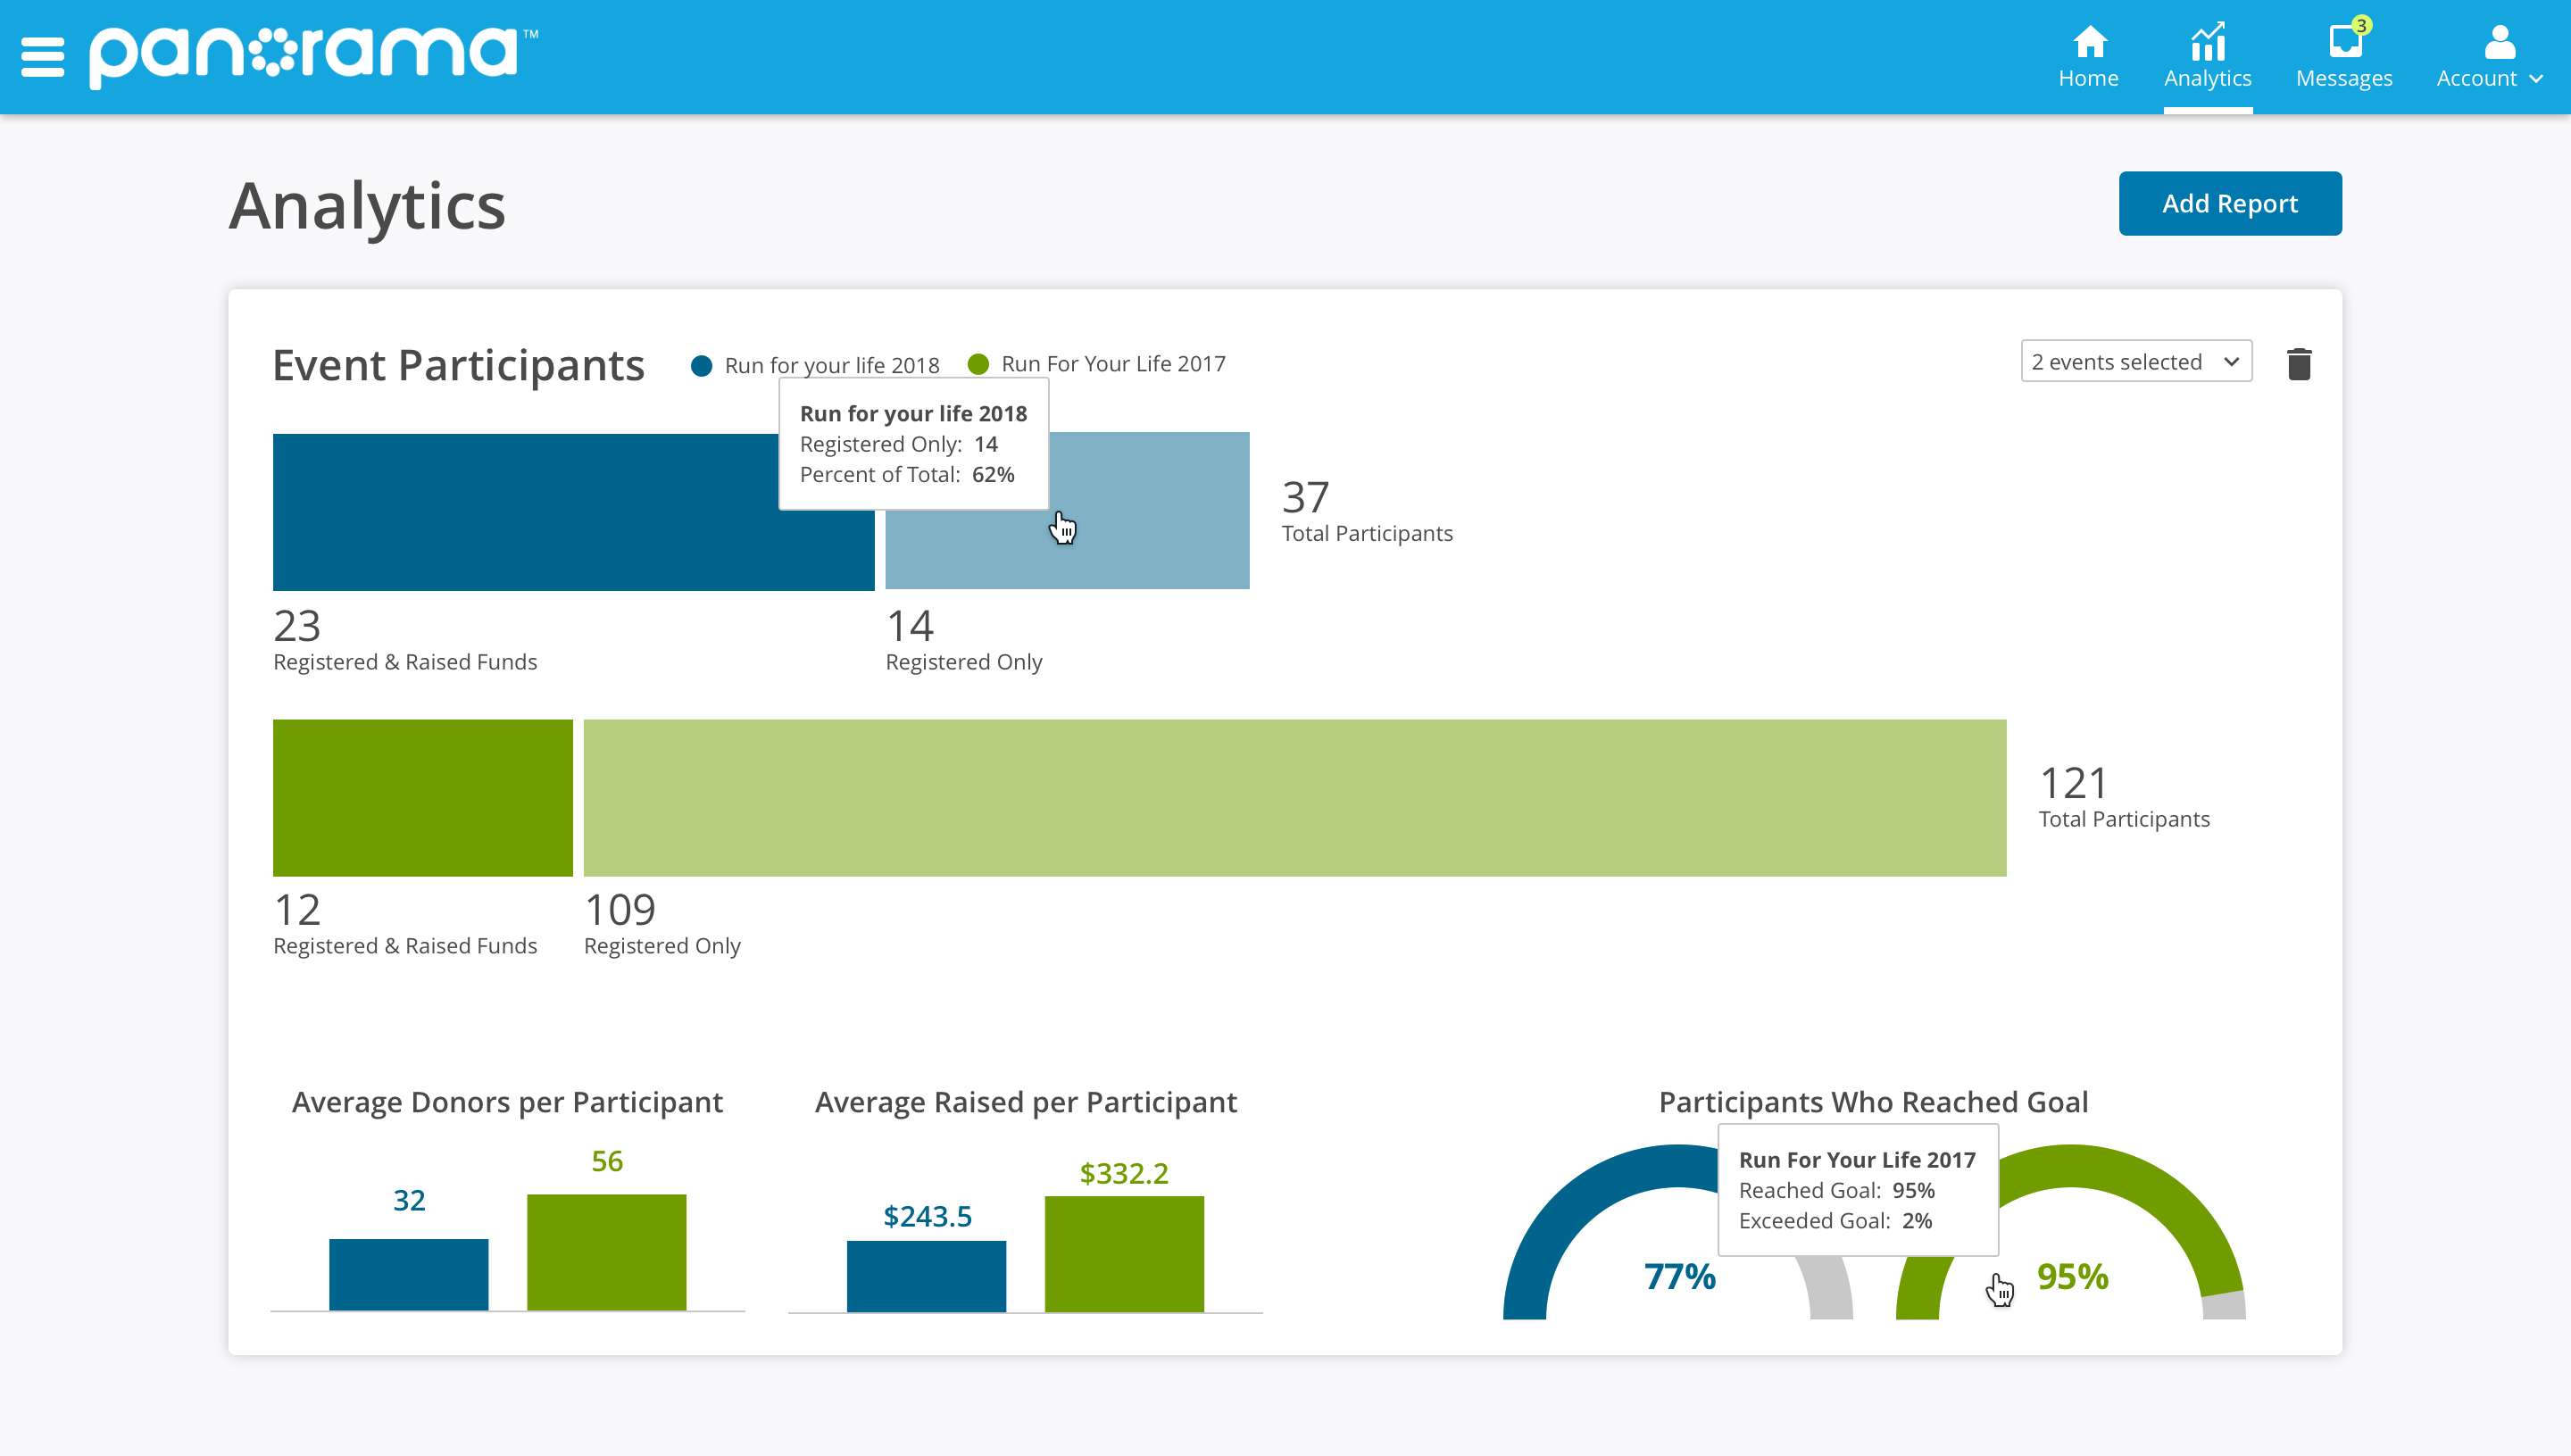2571x1456 pixels.
Task: Click the 'Analytics' page heading
Action: tap(367, 206)
